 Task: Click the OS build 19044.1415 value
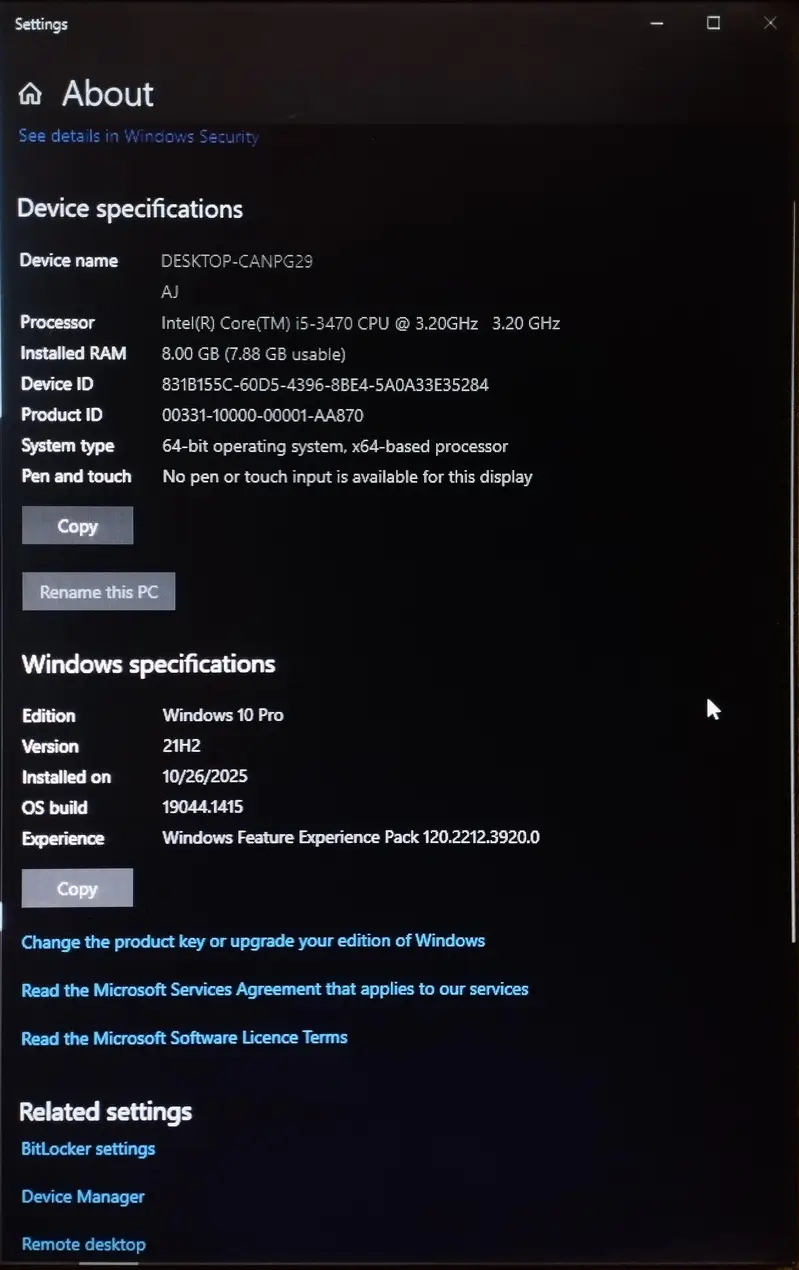point(202,807)
